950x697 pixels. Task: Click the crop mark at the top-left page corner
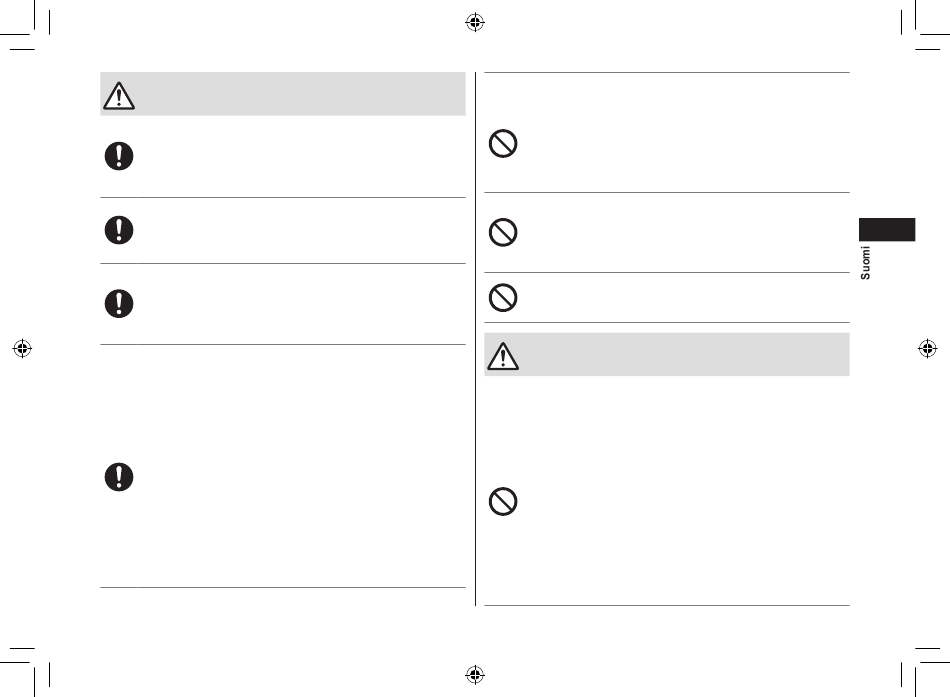coord(25,25)
